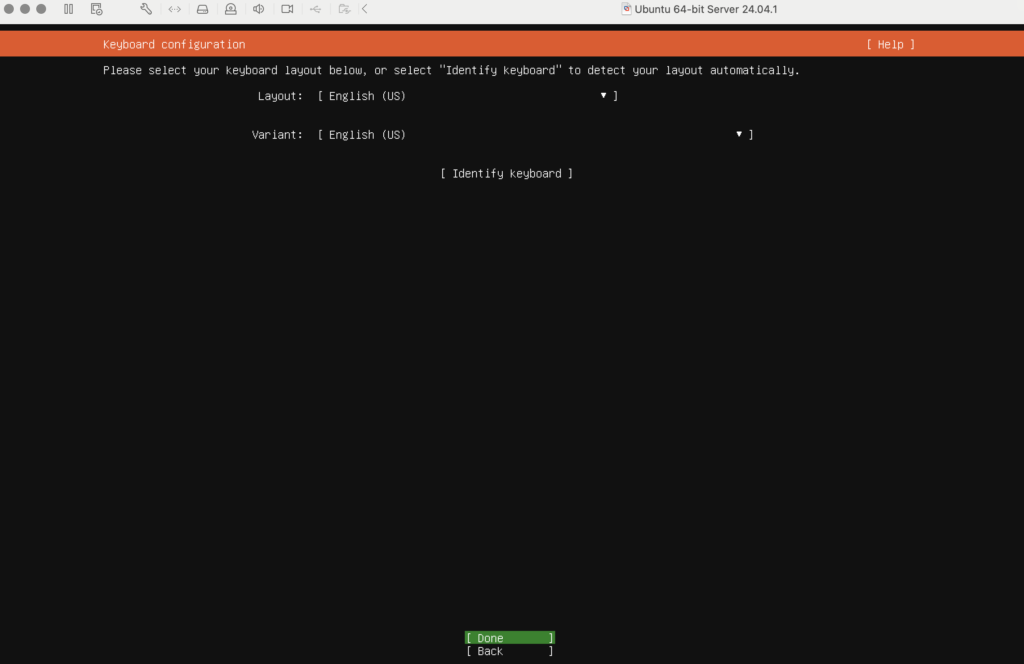Image resolution: width=1024 pixels, height=664 pixels.
Task: Select the Identify keyboard option
Action: coord(506,173)
